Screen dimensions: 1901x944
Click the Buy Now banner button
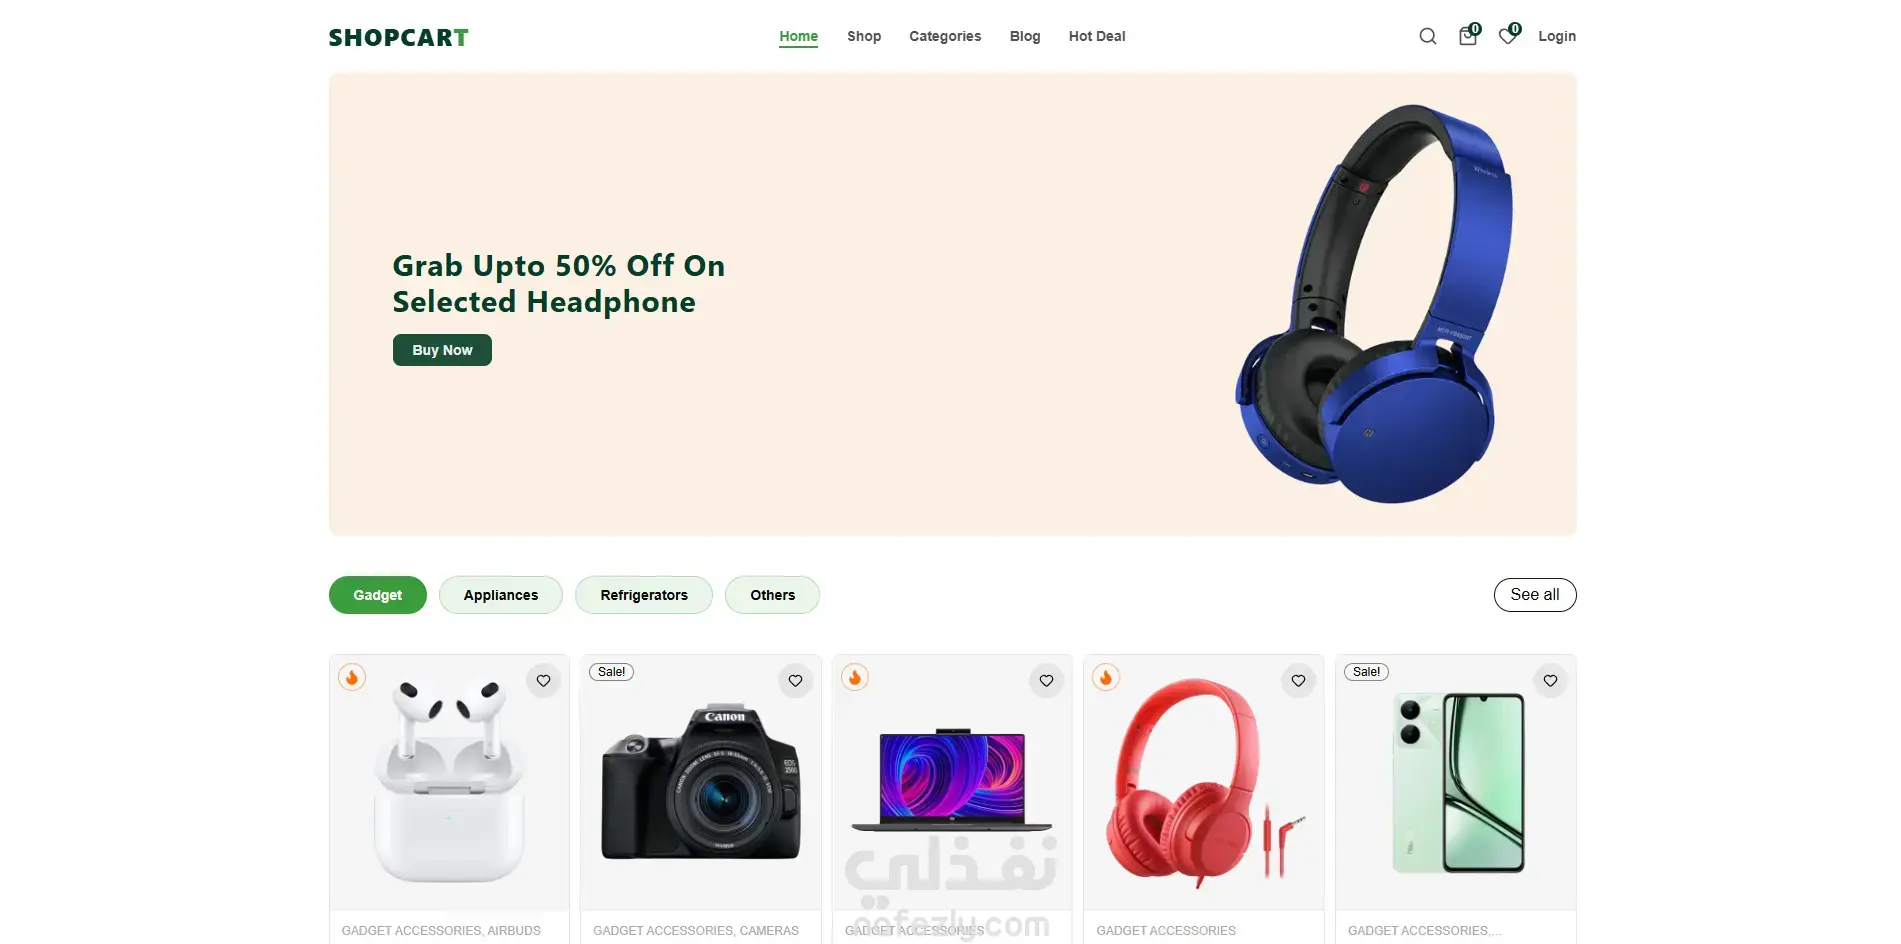click(442, 350)
